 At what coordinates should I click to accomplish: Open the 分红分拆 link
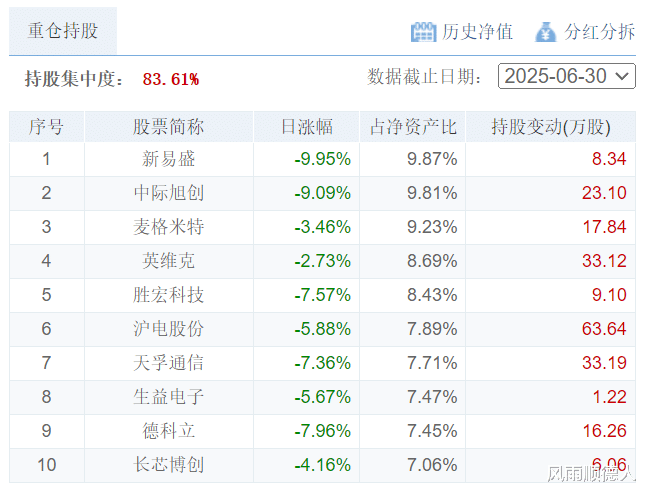[x=599, y=32]
